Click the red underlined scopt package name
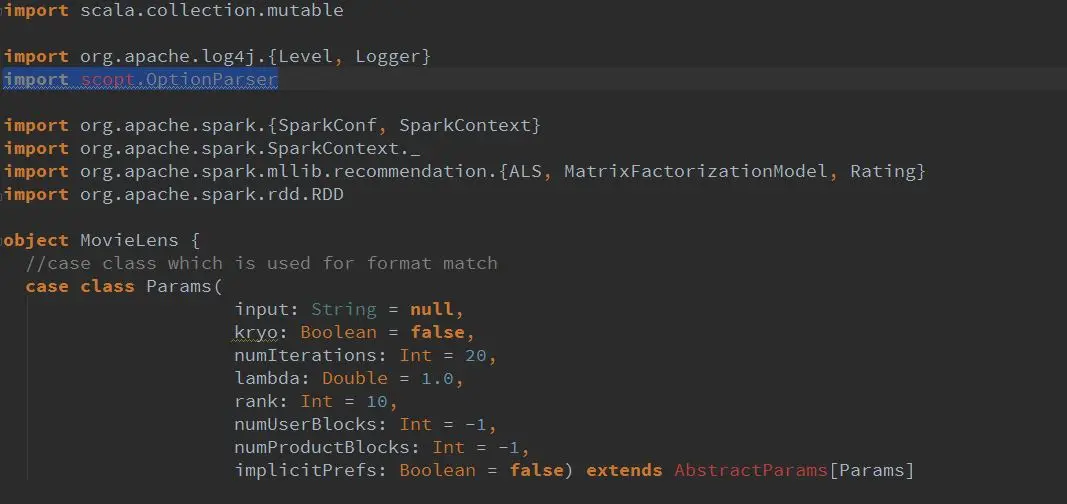 (107, 80)
